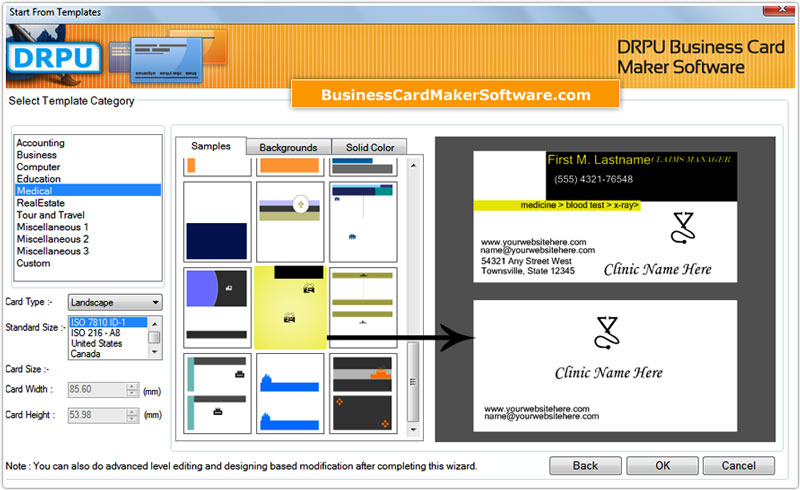Select the olive striped template thumbnail
Screen dimensions: 800x490
click(362, 307)
